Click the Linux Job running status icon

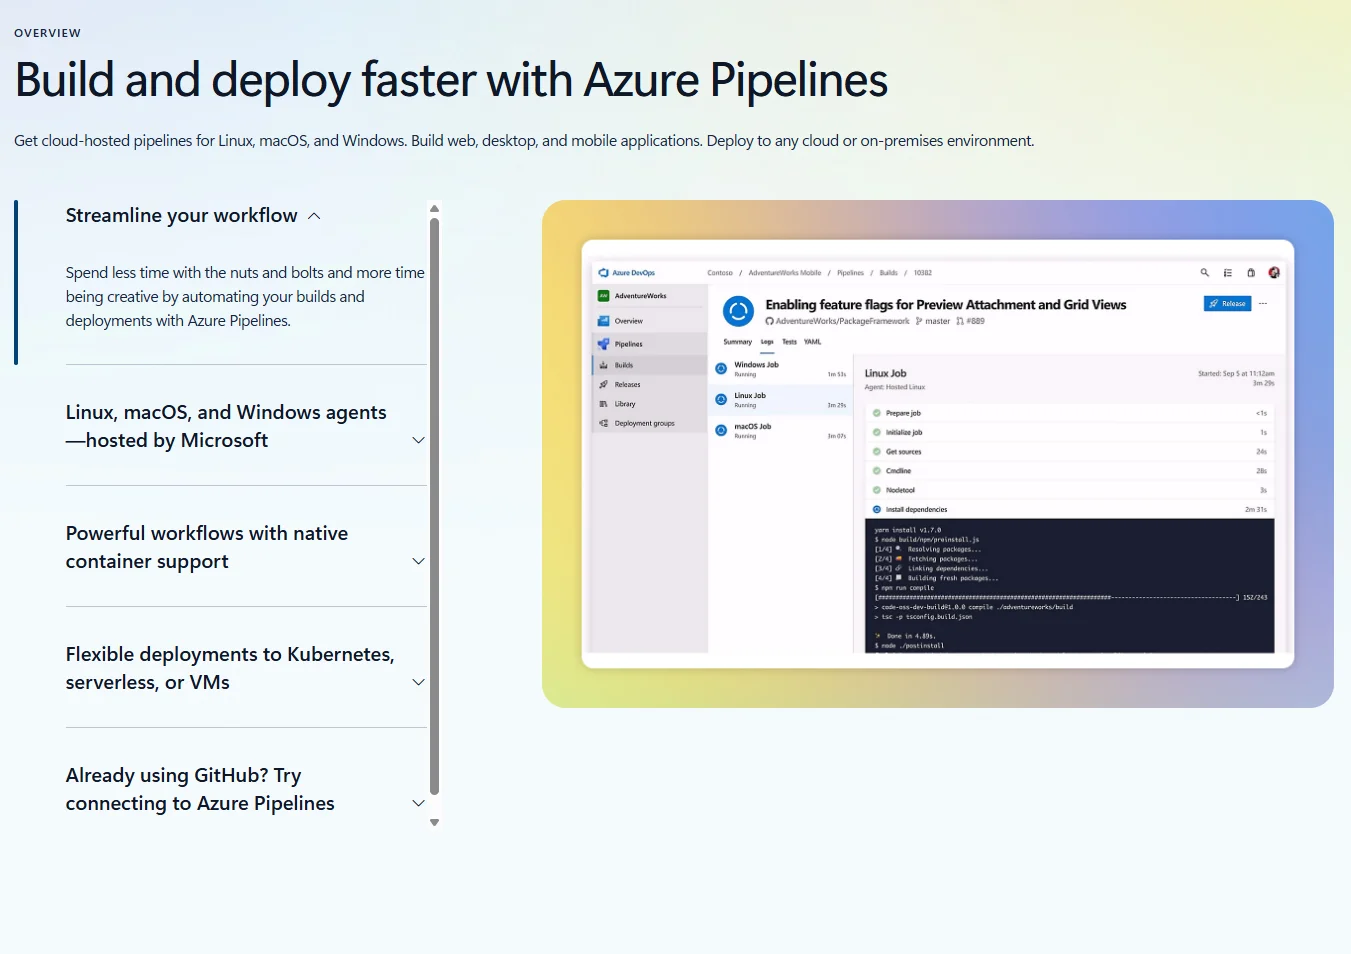tap(721, 400)
